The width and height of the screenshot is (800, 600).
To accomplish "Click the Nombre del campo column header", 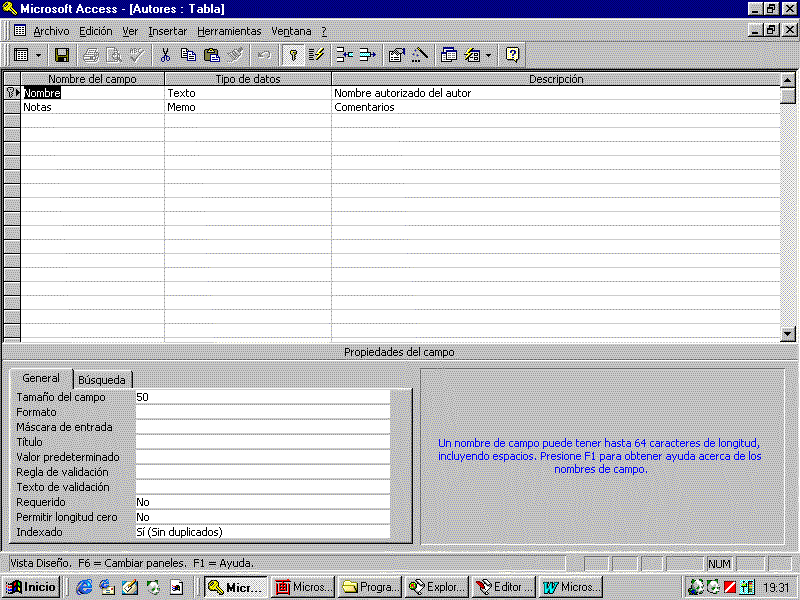I will click(x=92, y=79).
